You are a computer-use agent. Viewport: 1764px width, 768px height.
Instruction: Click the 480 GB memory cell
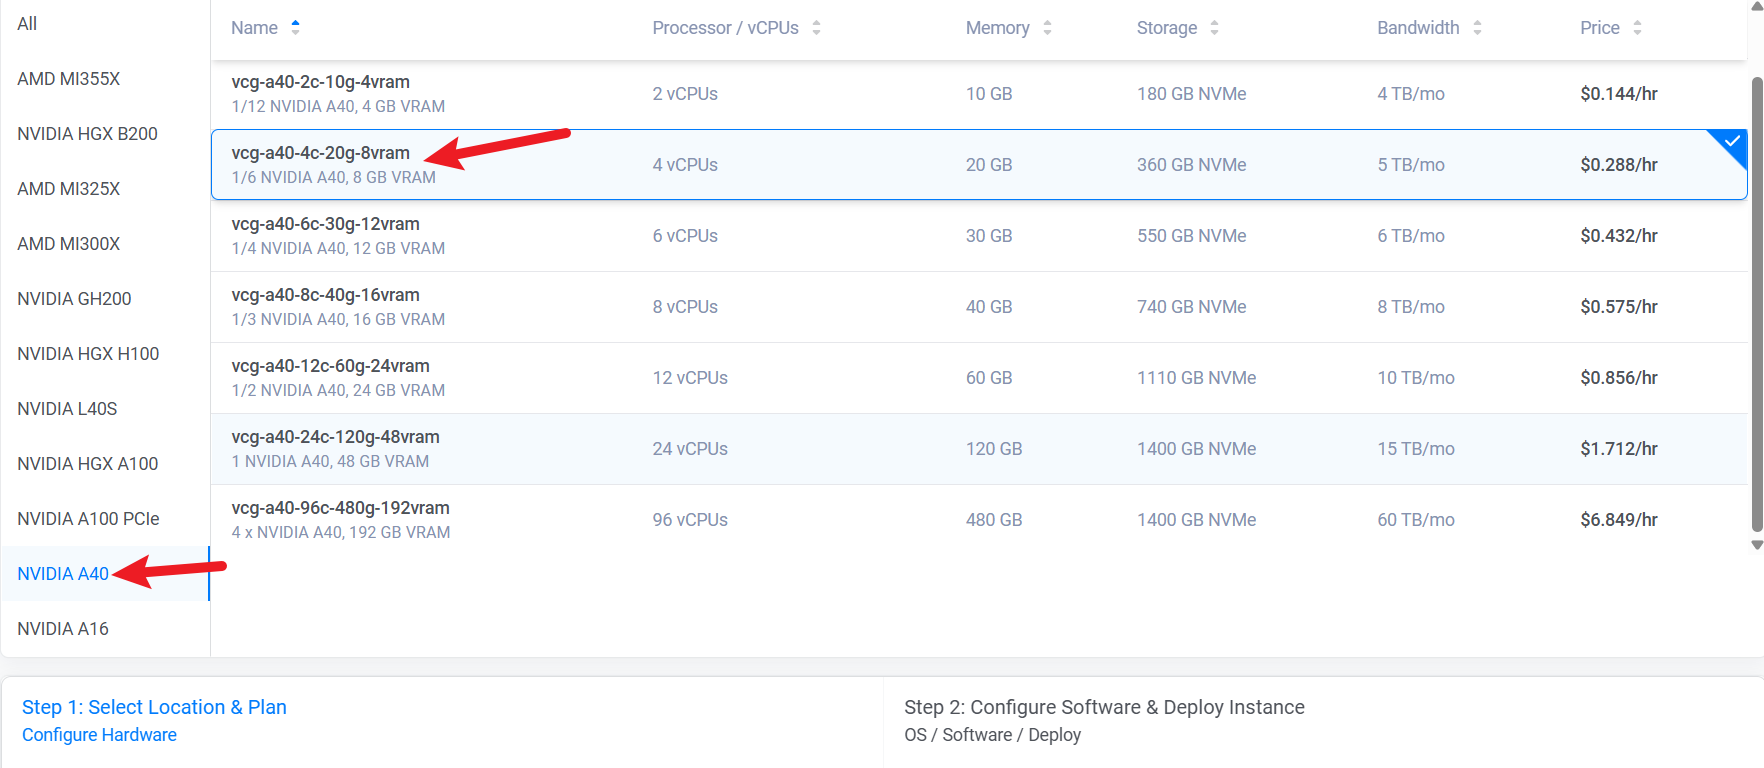(x=994, y=520)
